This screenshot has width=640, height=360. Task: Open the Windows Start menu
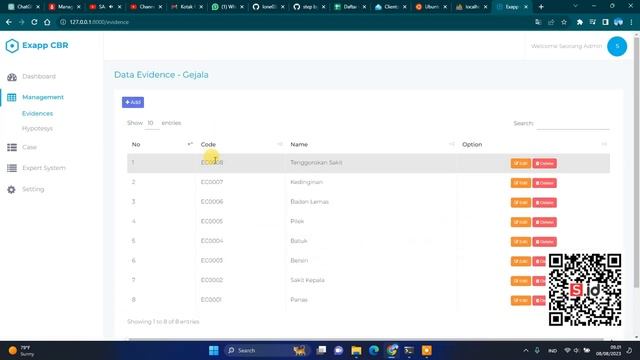pos(213,351)
